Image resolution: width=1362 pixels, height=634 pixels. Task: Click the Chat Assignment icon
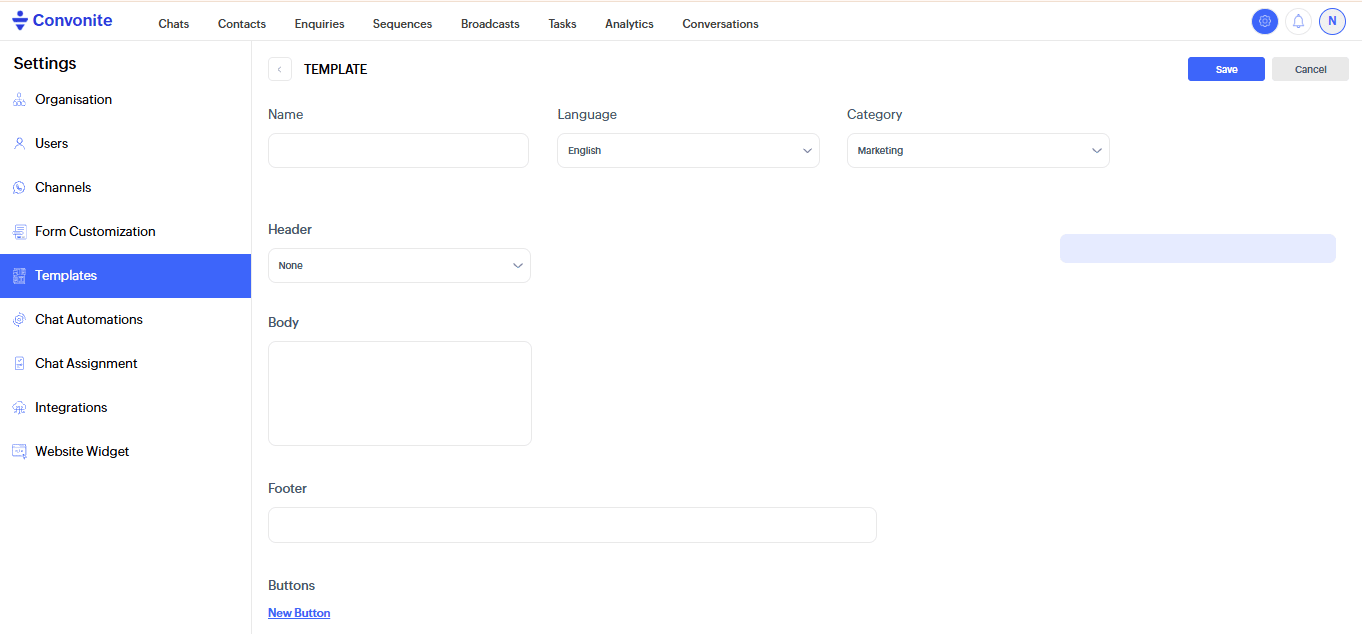tap(19, 364)
